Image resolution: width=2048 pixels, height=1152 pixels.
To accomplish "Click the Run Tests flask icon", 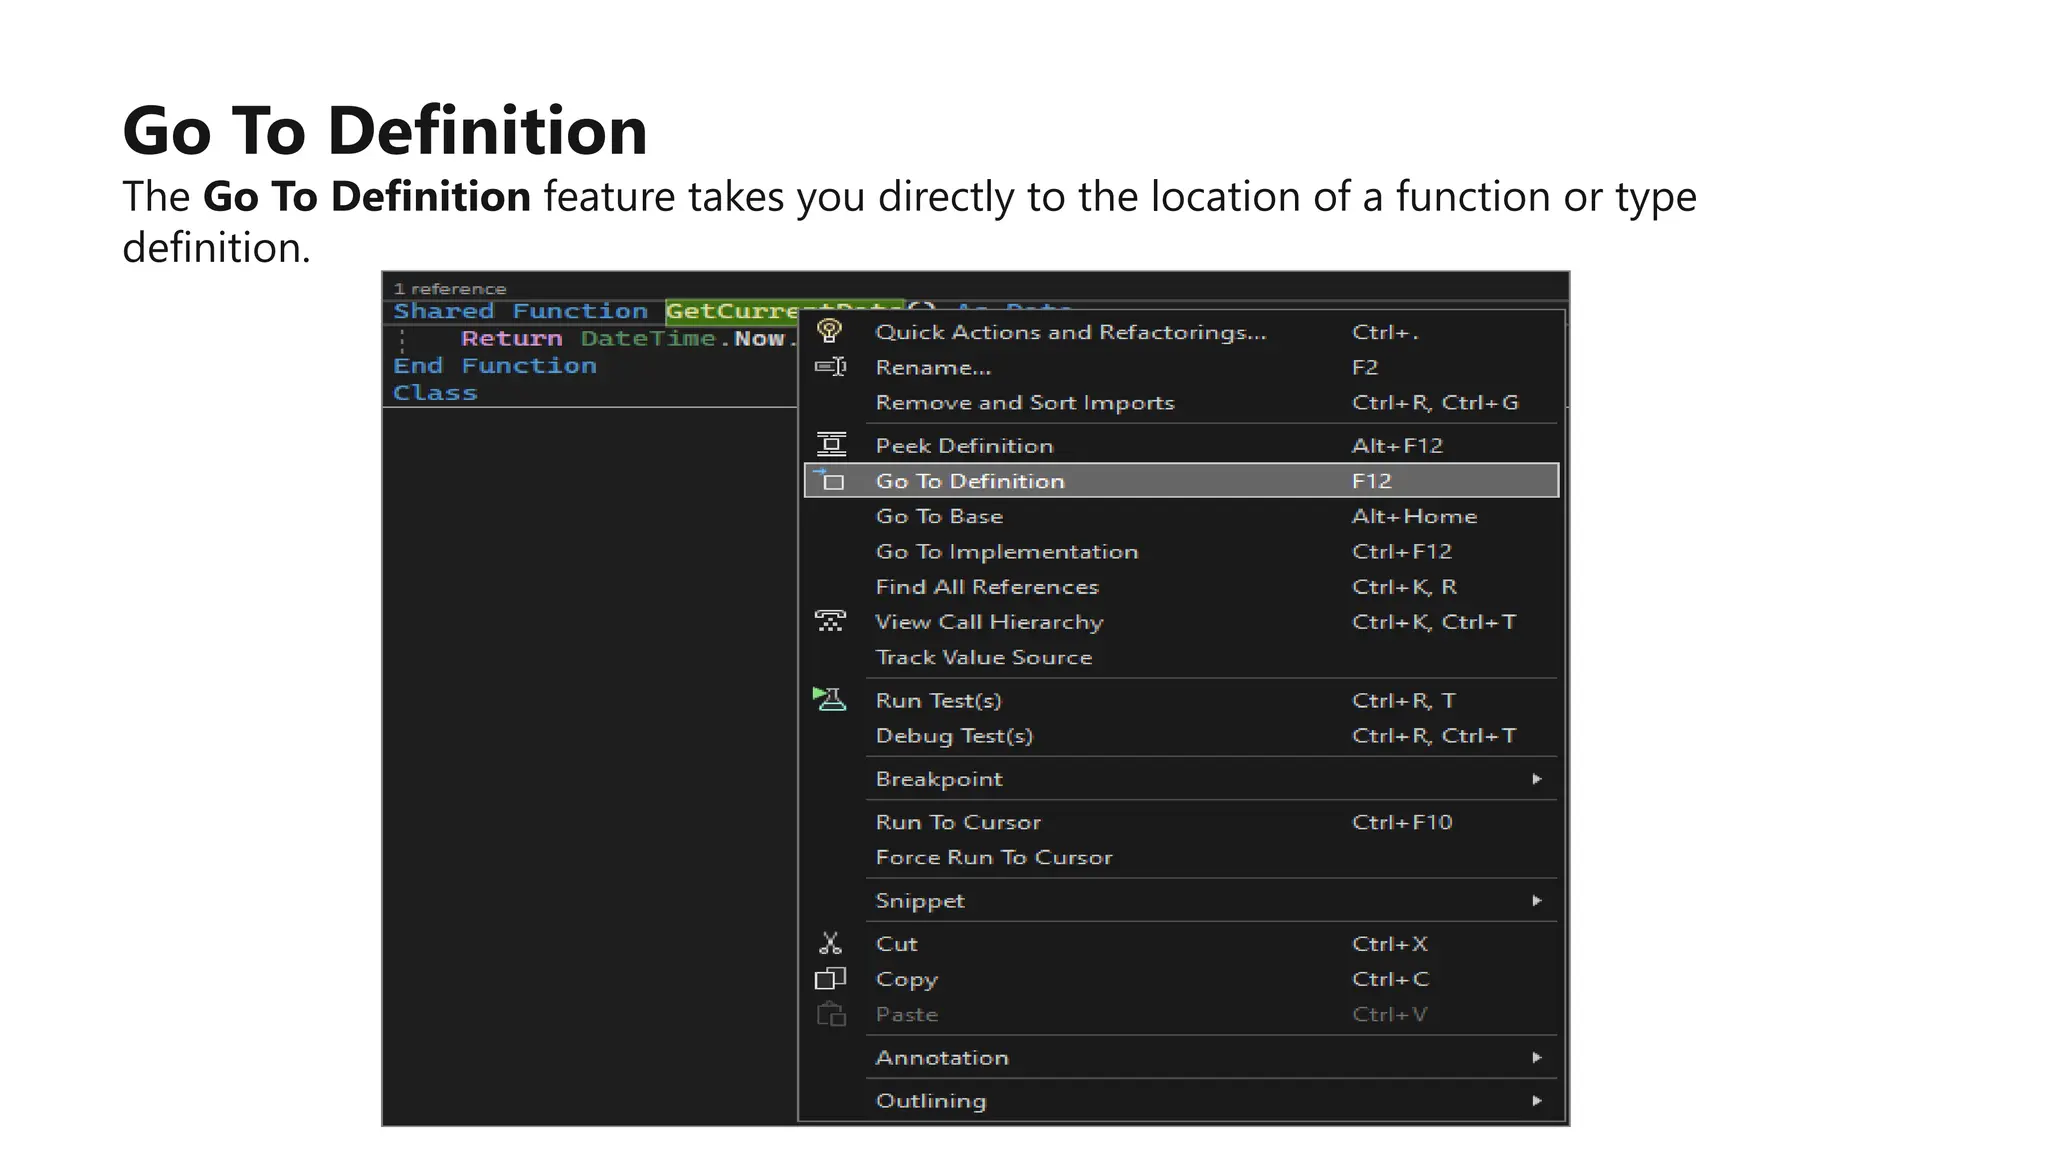I will tap(829, 699).
